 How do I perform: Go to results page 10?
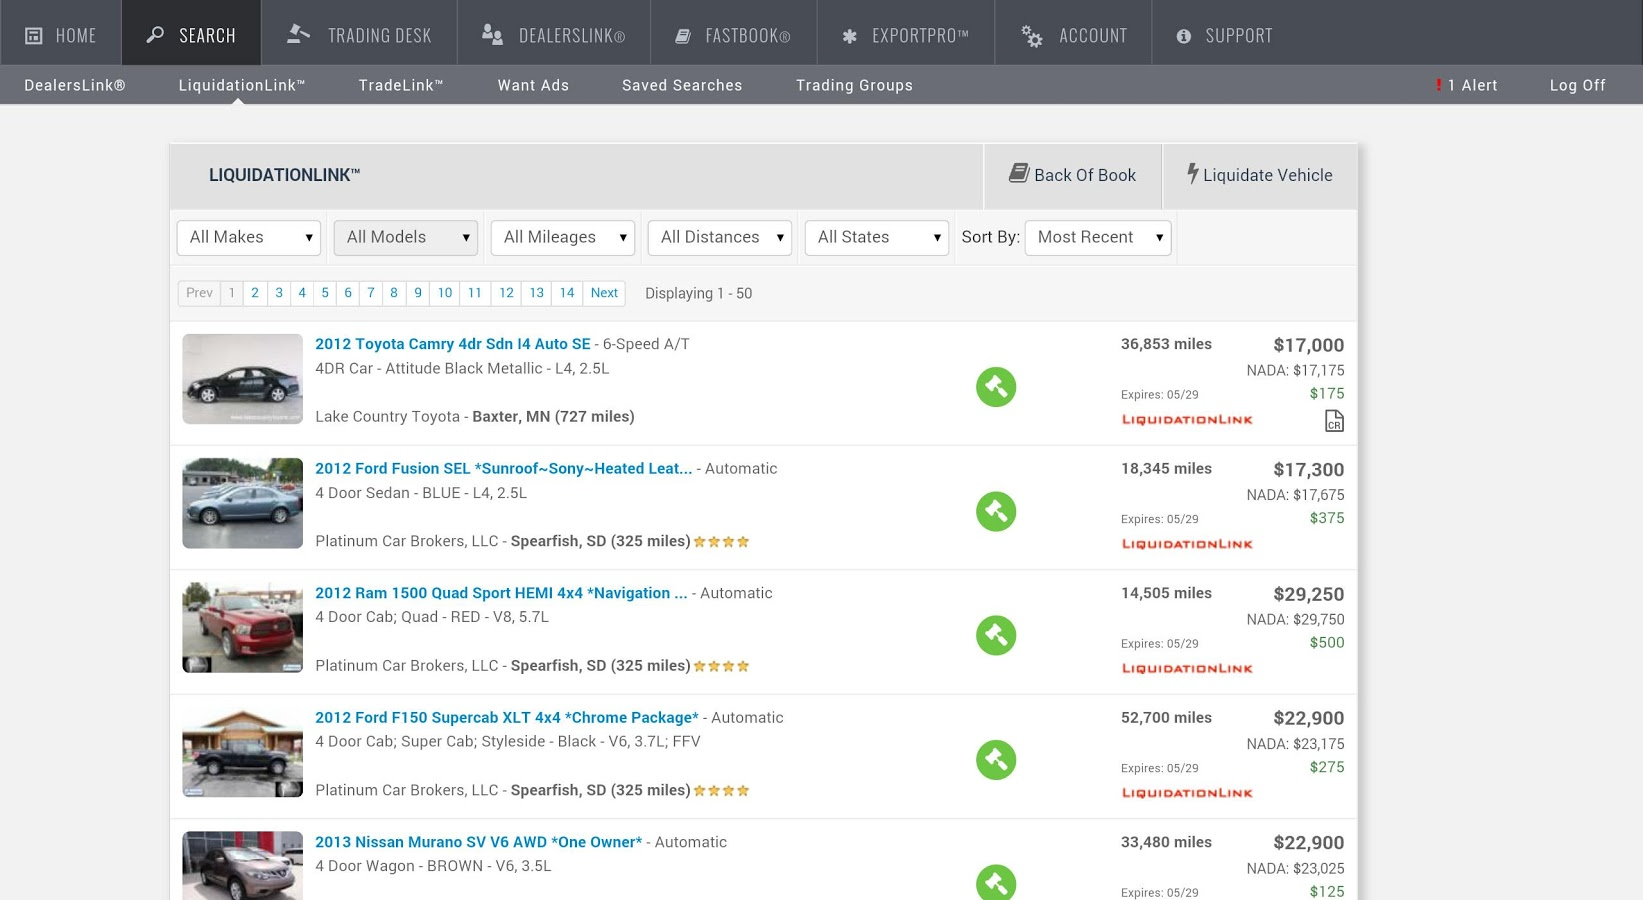pos(445,293)
